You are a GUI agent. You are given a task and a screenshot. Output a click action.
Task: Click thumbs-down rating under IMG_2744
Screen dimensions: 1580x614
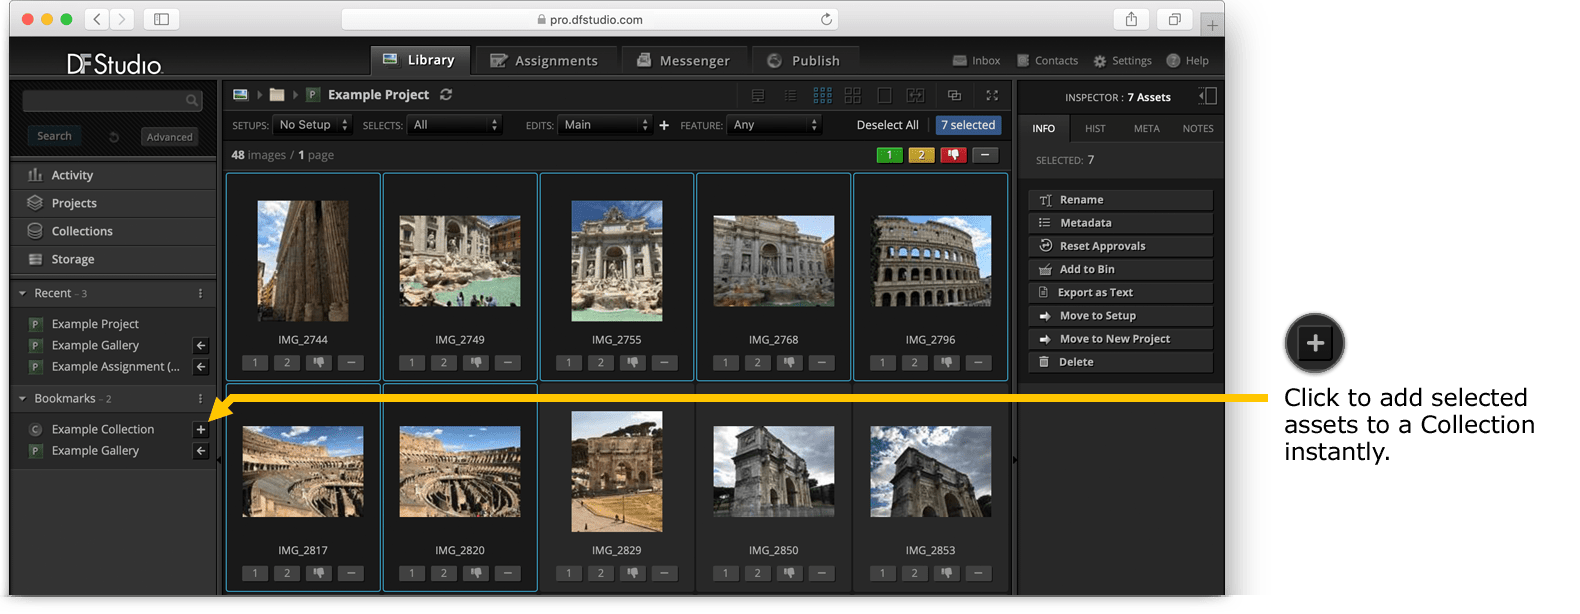tap(319, 363)
